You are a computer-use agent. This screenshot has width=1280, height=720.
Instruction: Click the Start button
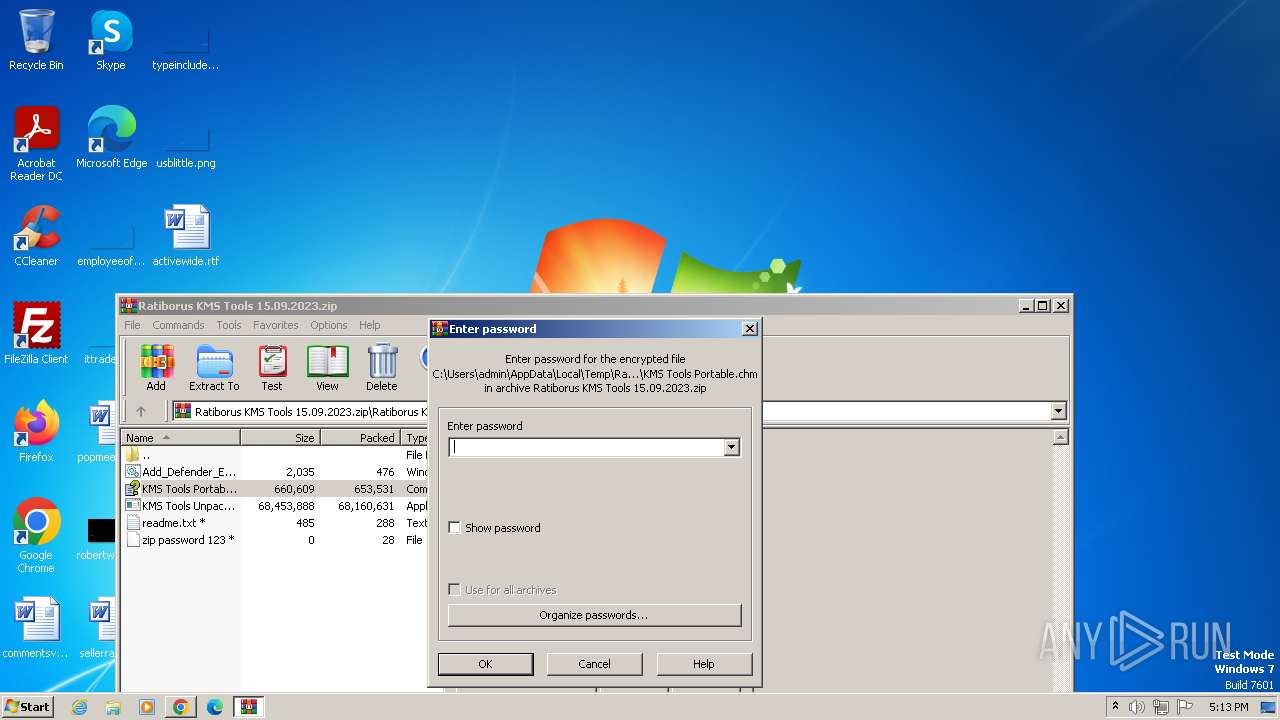coord(27,707)
